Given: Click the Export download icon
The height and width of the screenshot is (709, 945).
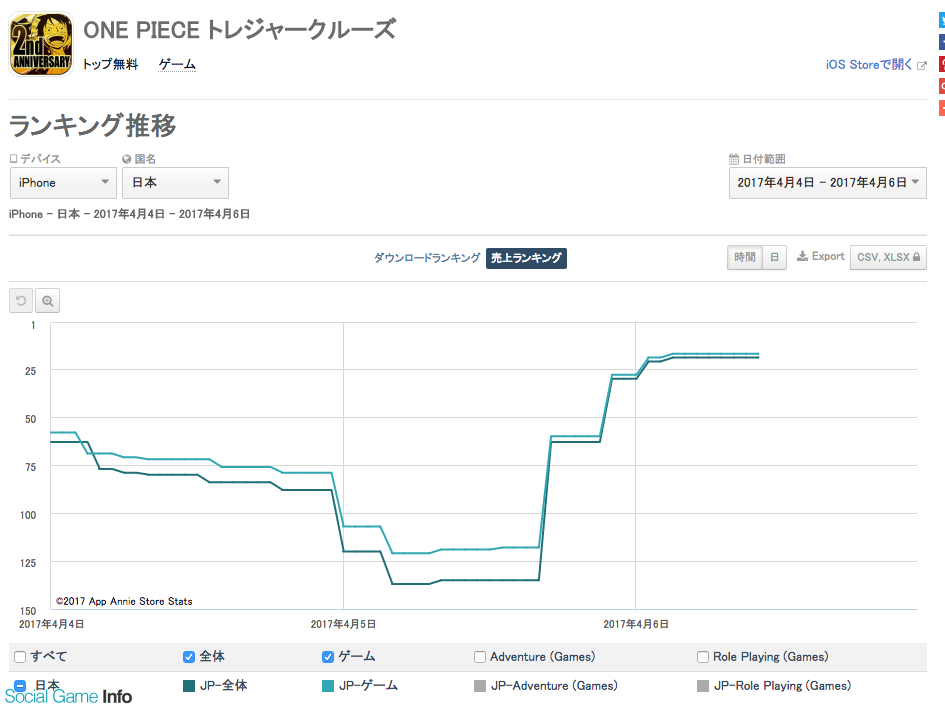Looking at the screenshot, I should coord(802,256).
